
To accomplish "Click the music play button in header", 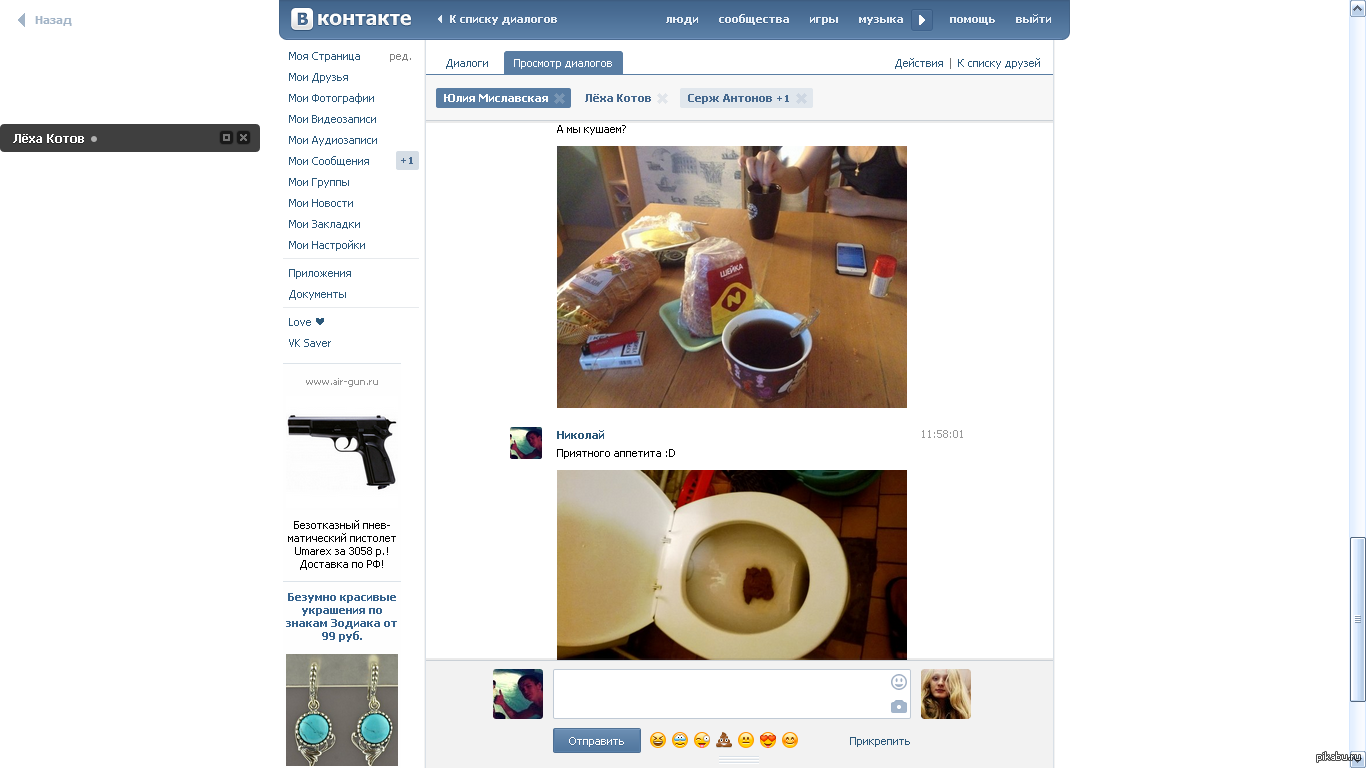I will pos(922,19).
